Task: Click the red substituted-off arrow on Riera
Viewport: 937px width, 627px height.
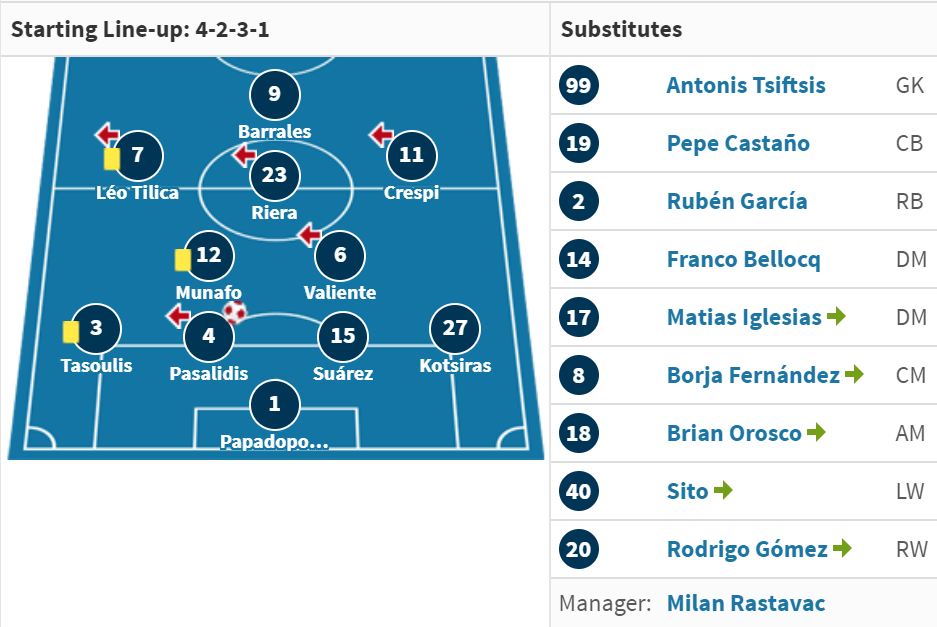Action: click(244, 155)
